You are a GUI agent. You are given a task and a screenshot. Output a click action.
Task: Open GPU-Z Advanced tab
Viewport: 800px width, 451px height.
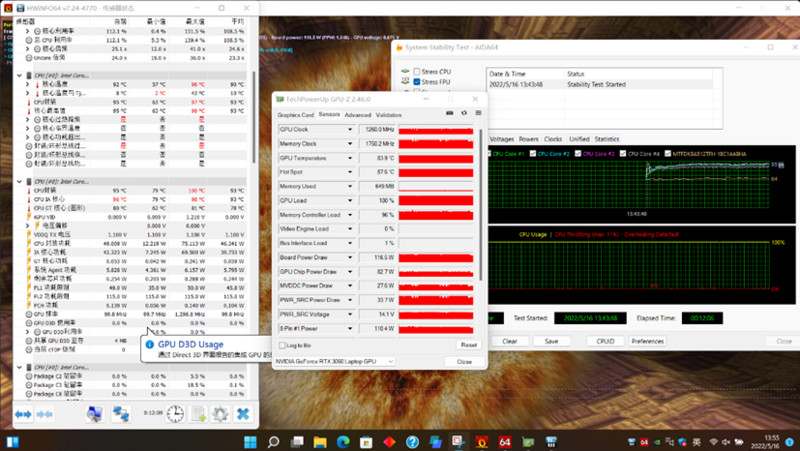(358, 115)
